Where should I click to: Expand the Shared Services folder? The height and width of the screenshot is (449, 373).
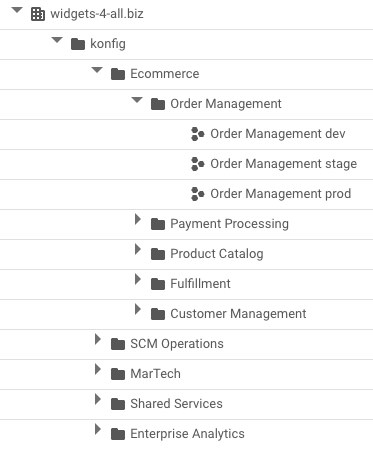(x=98, y=399)
